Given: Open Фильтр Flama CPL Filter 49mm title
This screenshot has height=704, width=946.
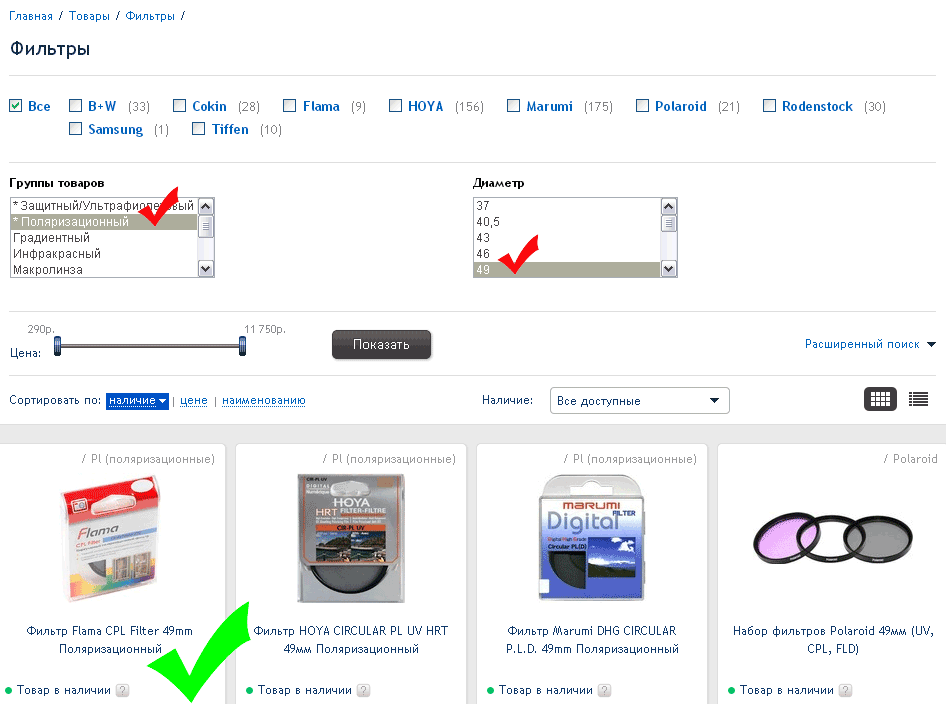Looking at the screenshot, I should click(110, 639).
